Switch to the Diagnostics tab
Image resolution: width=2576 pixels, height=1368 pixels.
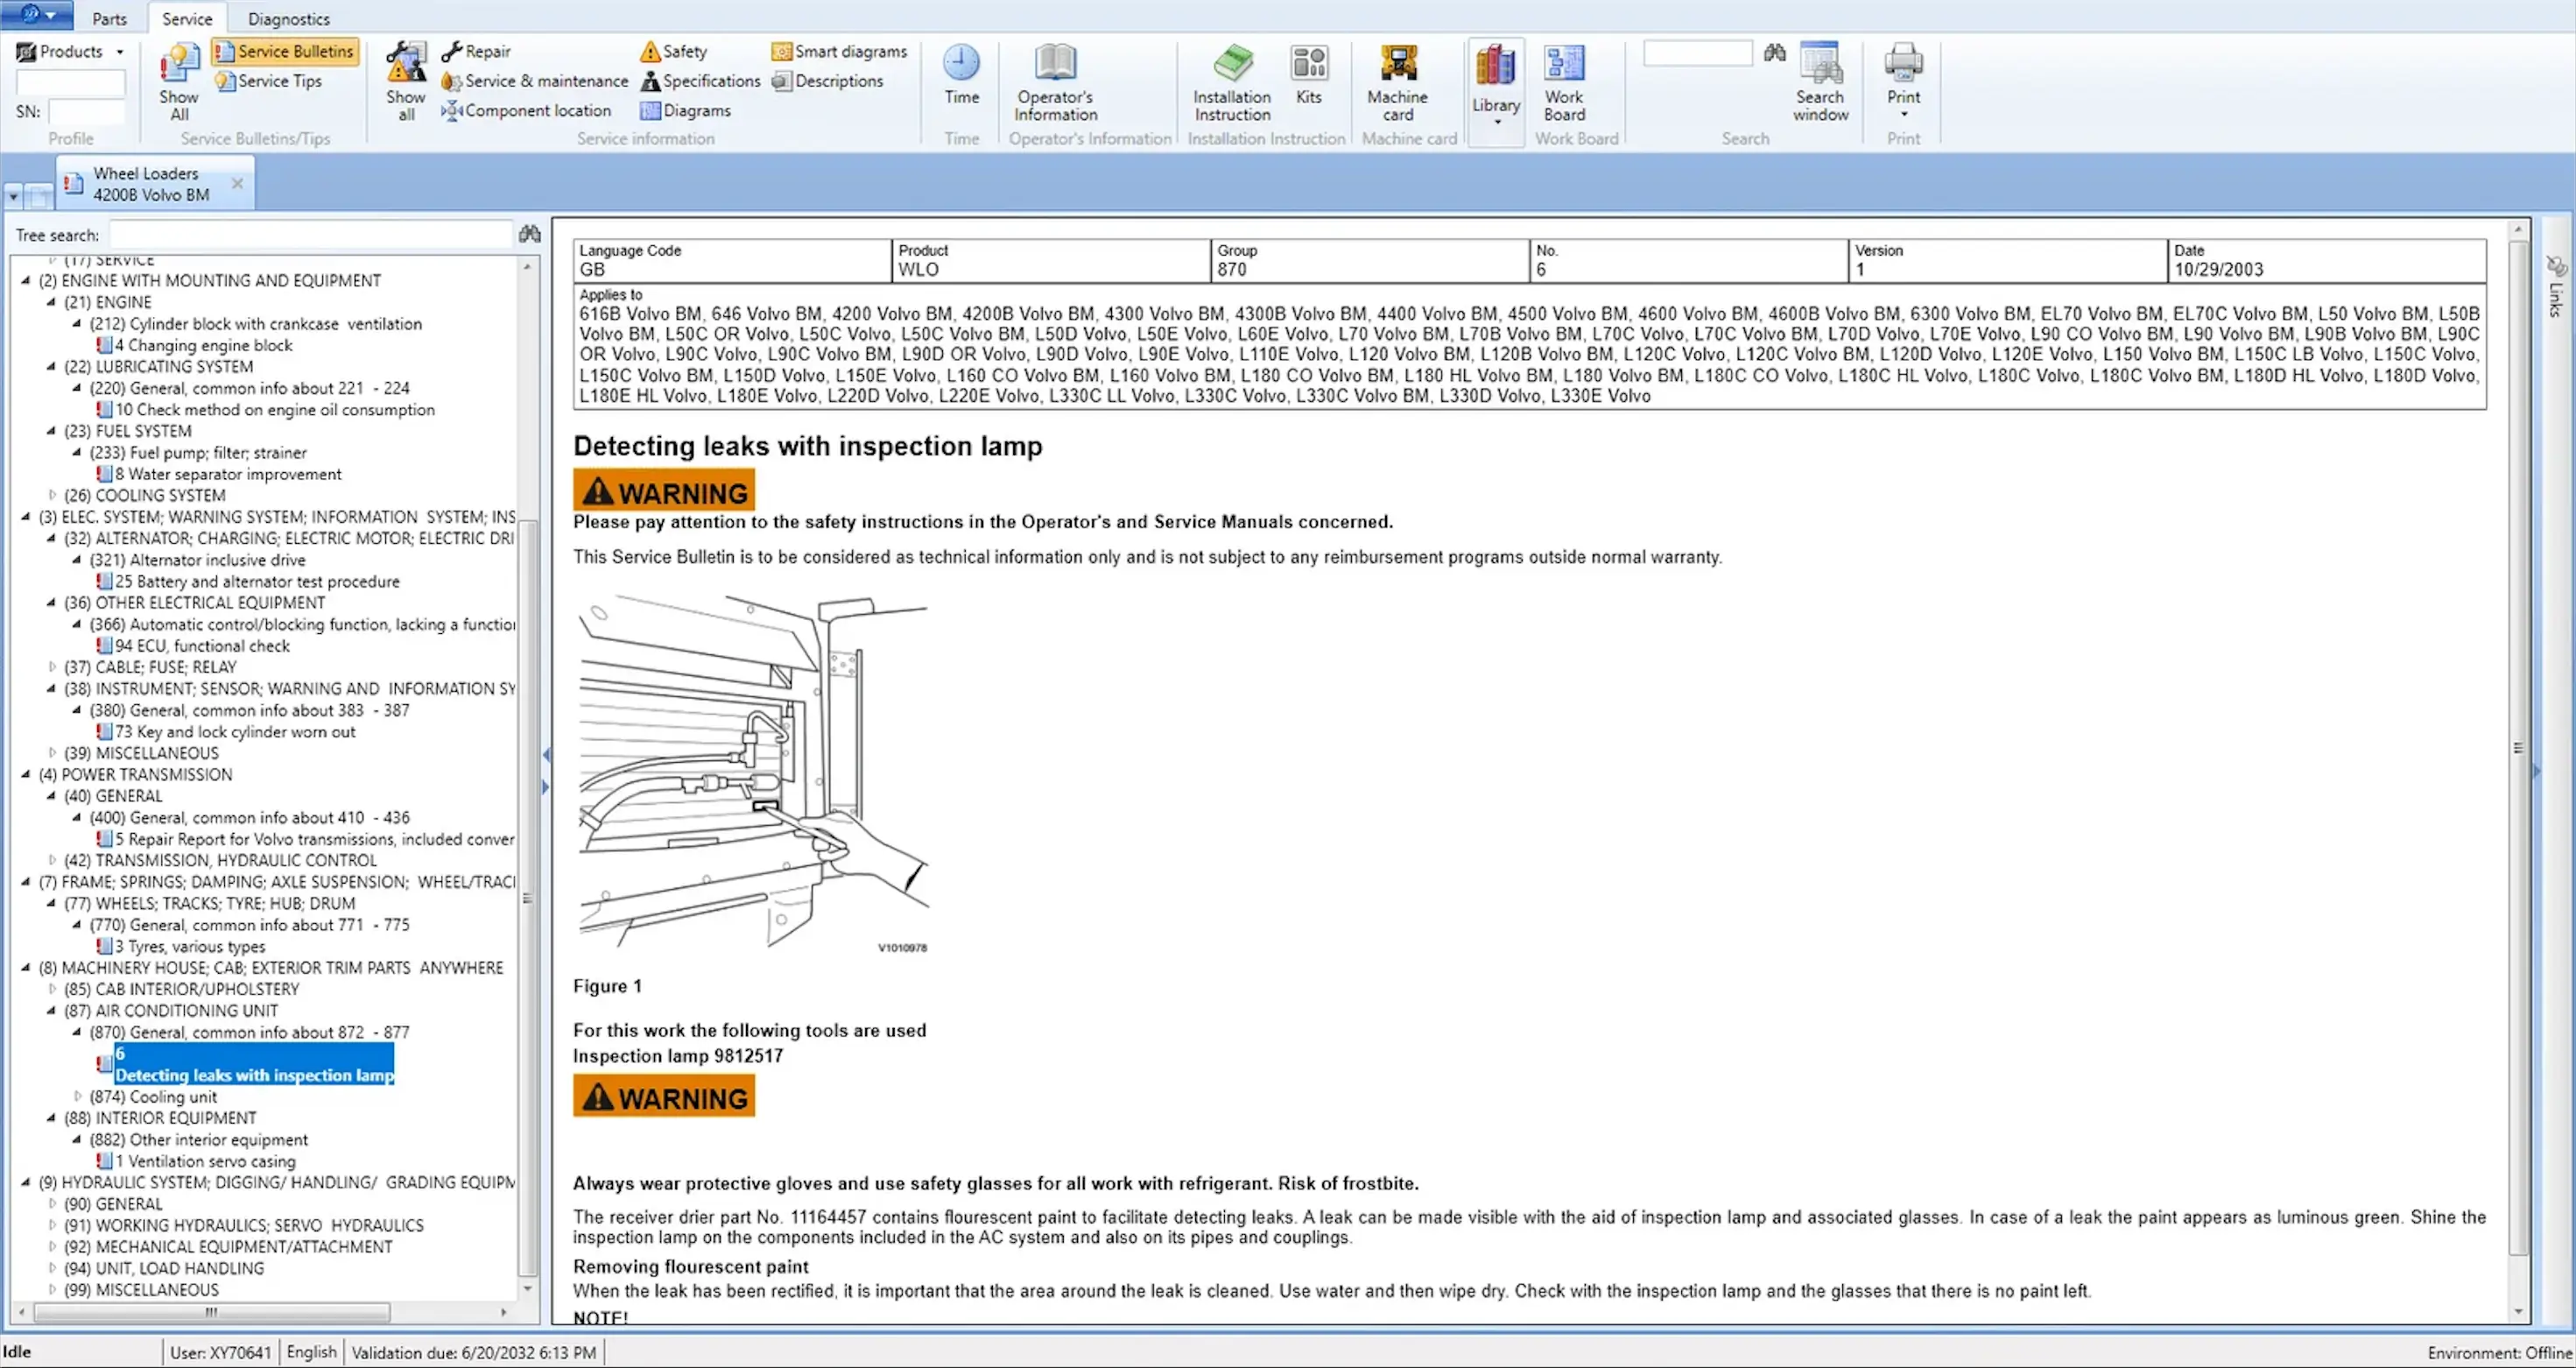(x=288, y=19)
